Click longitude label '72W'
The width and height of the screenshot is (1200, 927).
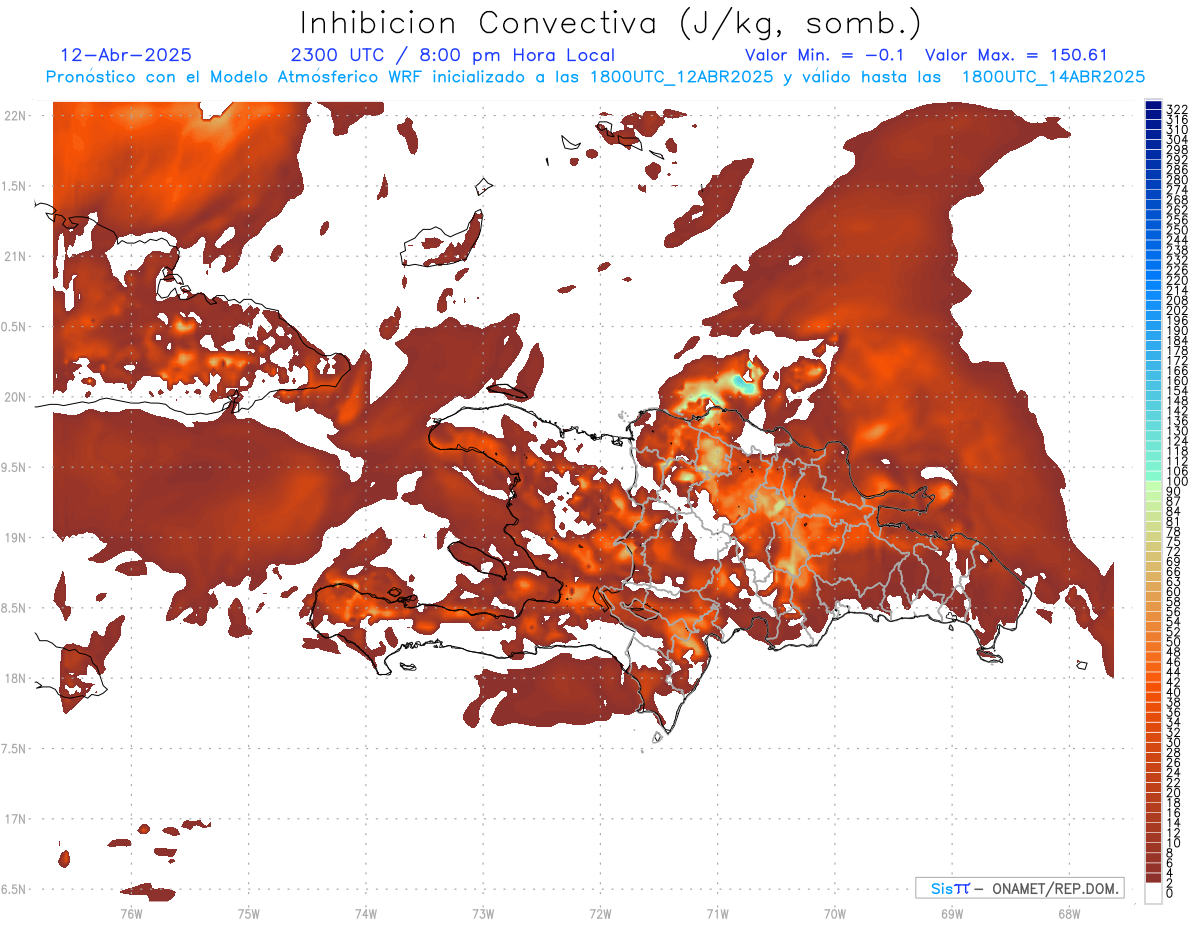601,914
